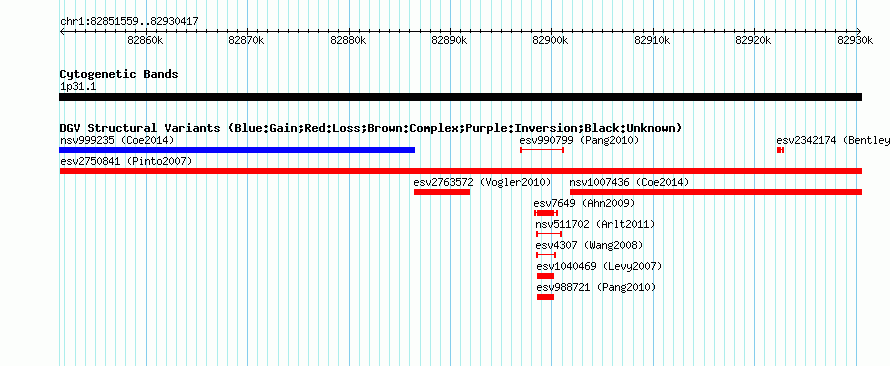
Task: Open the esv4307 (Wang2008) label
Action: point(590,245)
